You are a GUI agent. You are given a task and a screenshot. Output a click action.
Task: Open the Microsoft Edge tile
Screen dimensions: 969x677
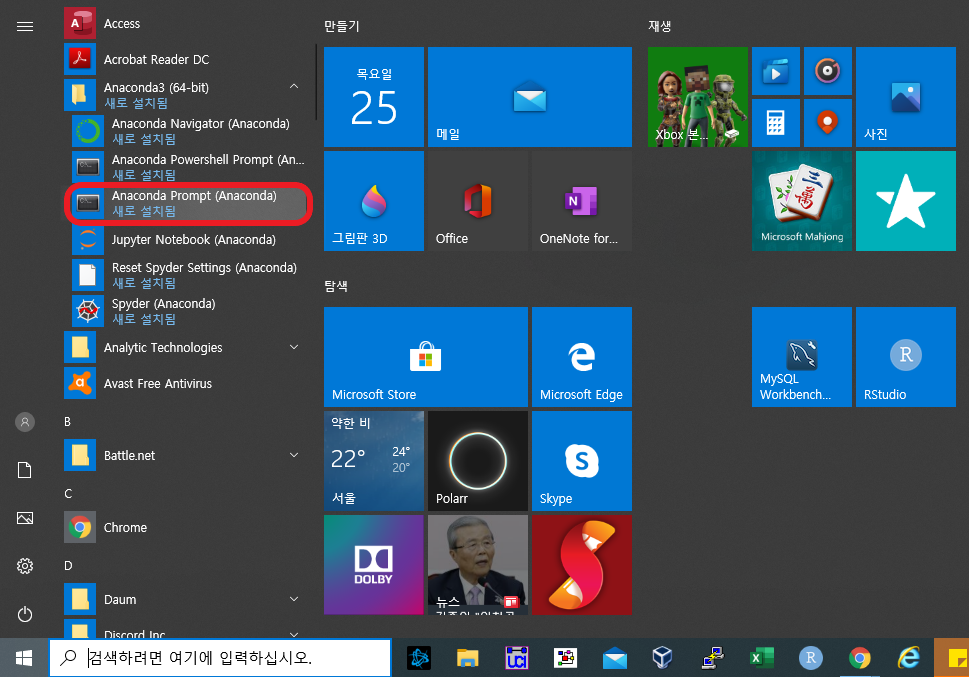coord(582,357)
